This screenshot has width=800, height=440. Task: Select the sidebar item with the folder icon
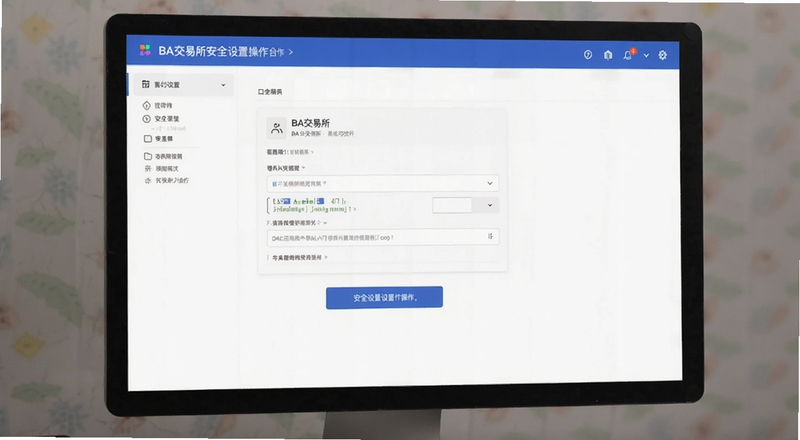pos(163,156)
